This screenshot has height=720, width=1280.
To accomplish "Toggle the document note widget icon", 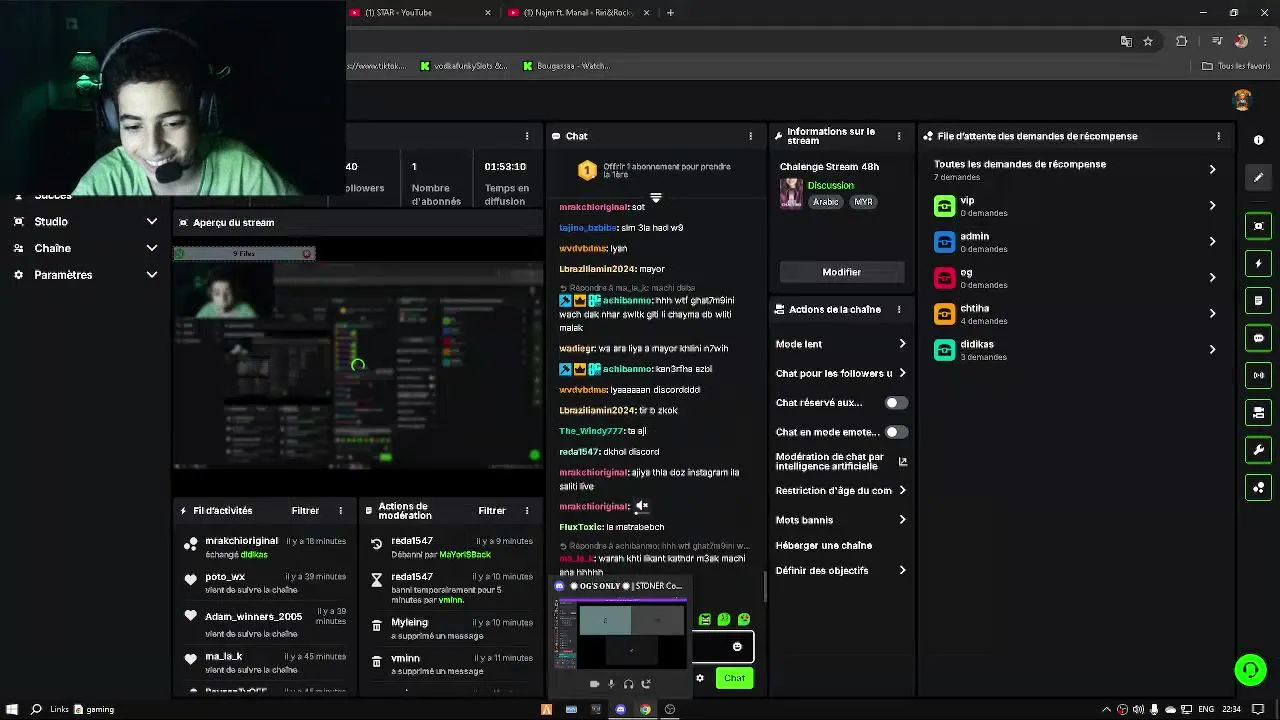I will point(1258,301).
